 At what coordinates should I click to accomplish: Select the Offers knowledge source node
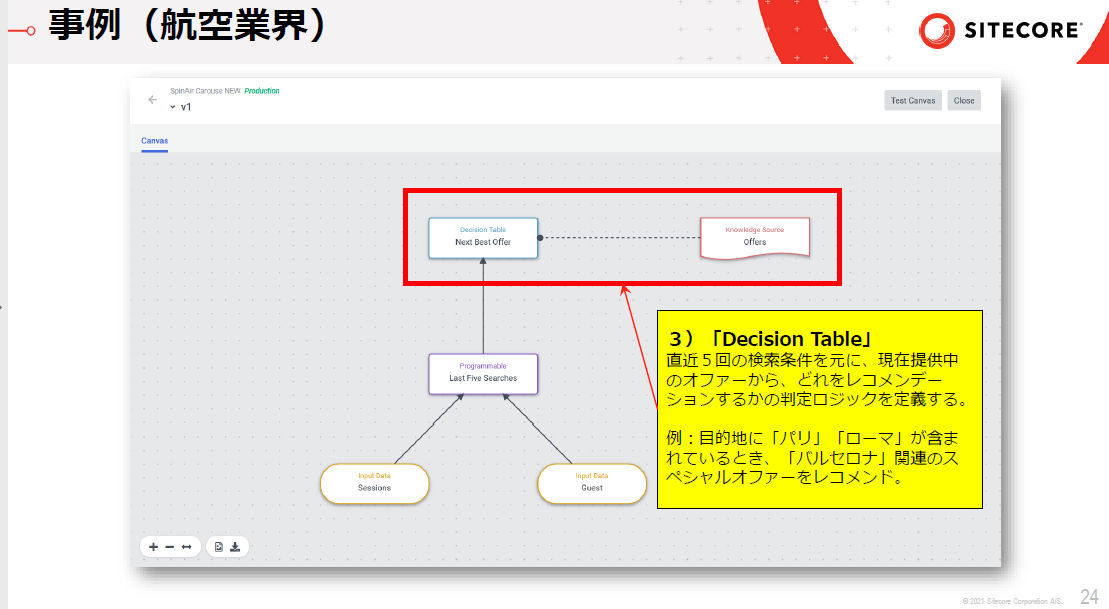(x=755, y=238)
